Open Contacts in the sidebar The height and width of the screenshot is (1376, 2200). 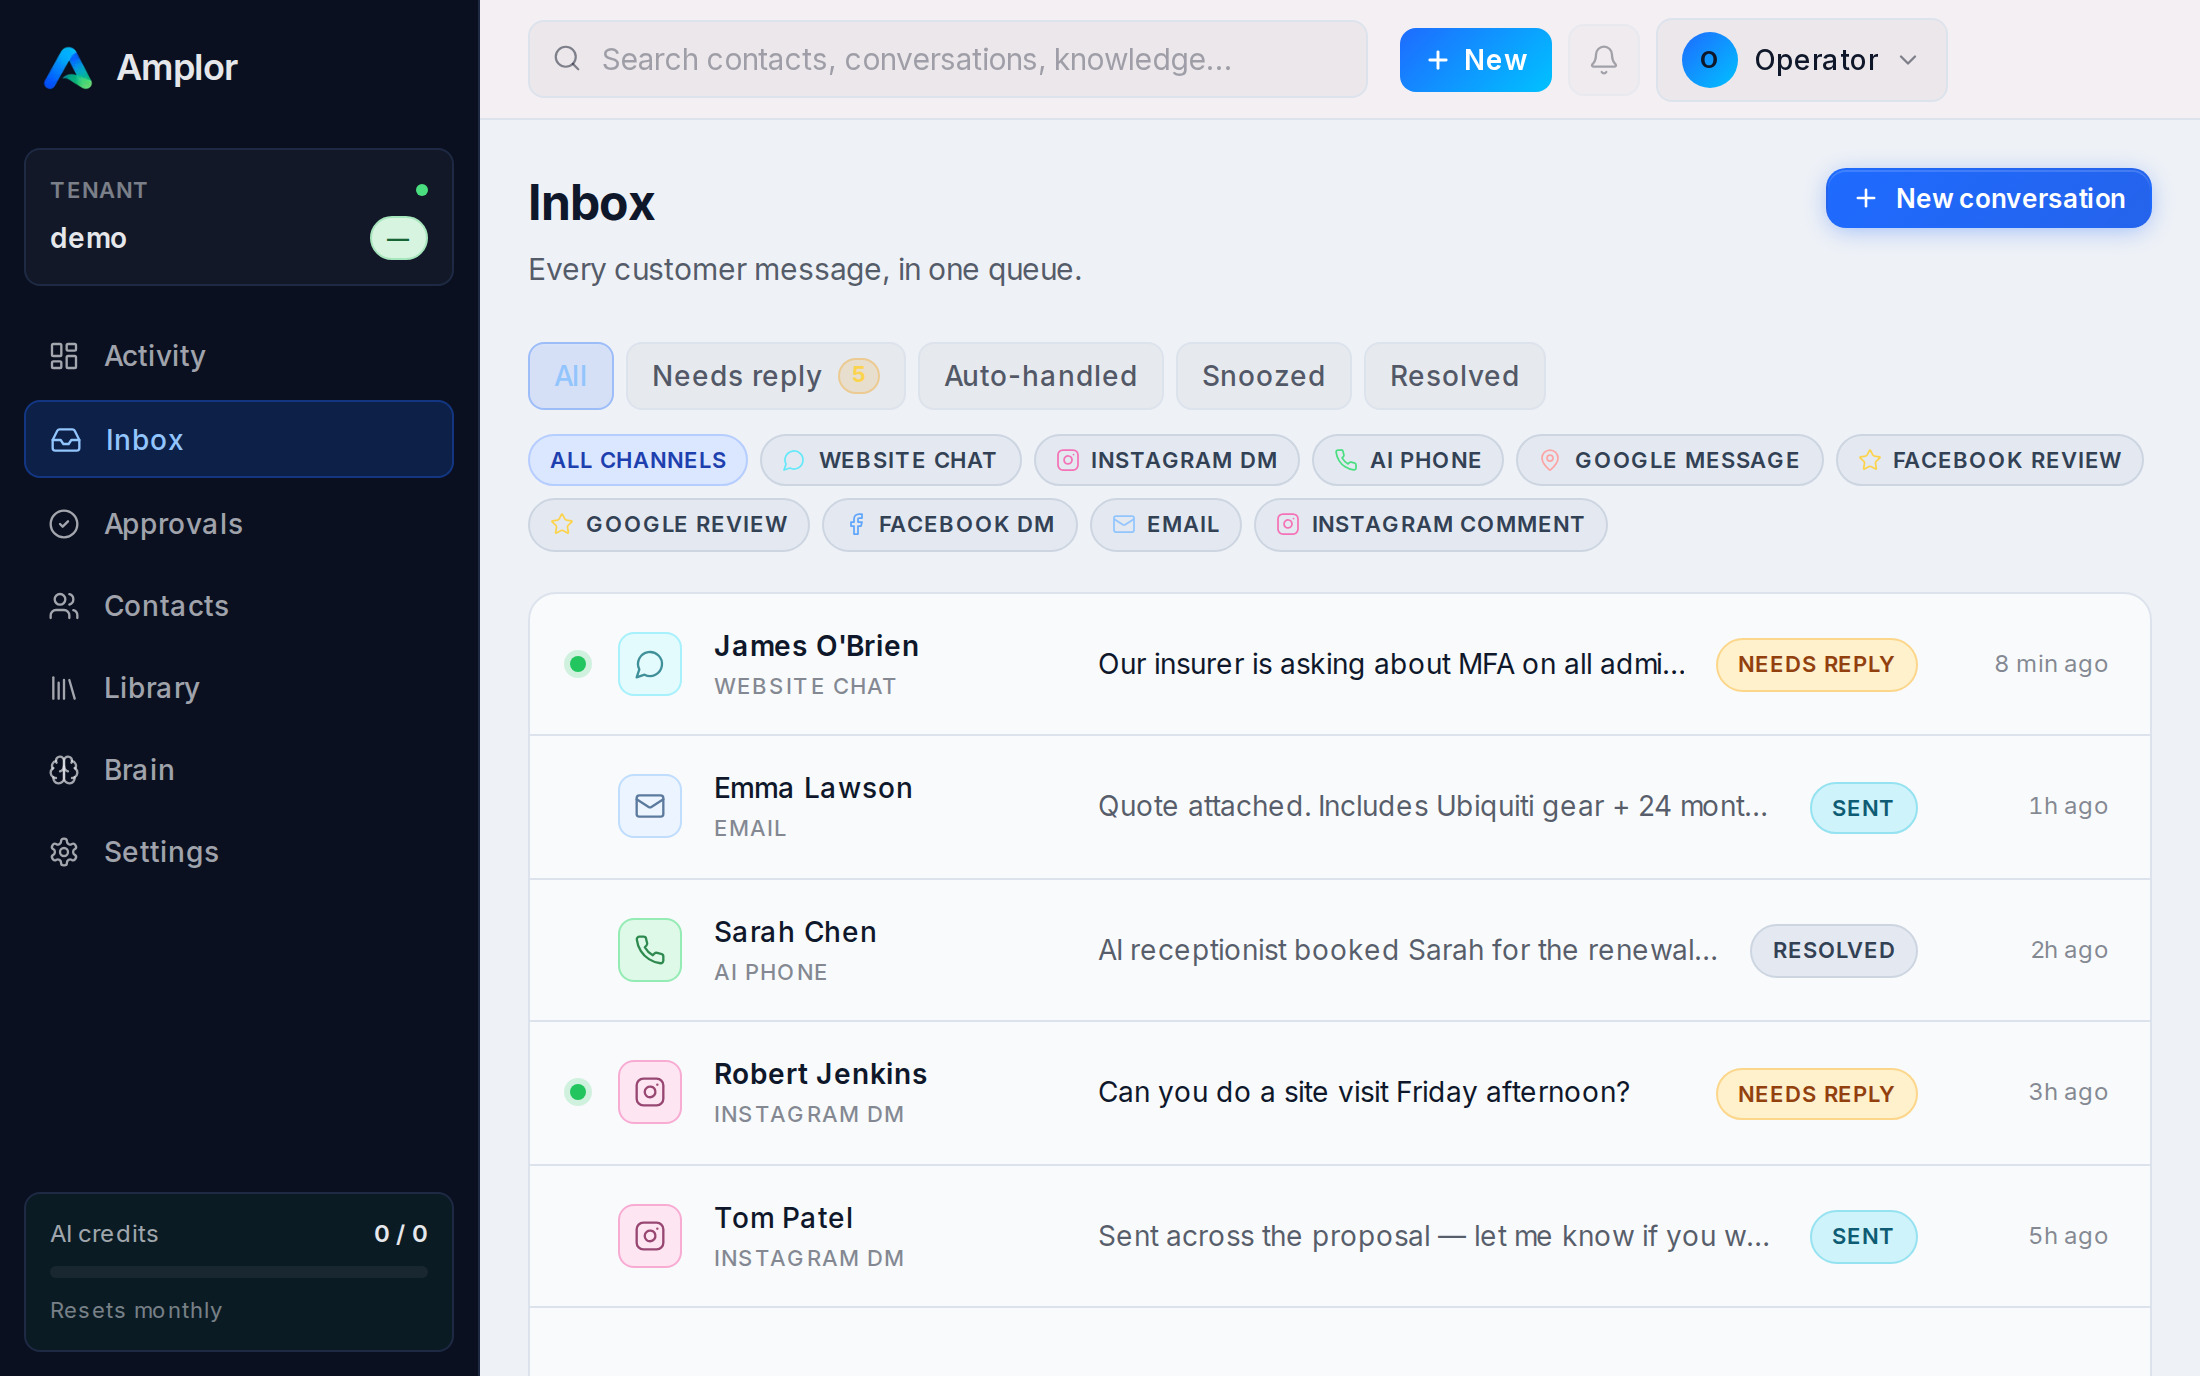click(x=239, y=606)
